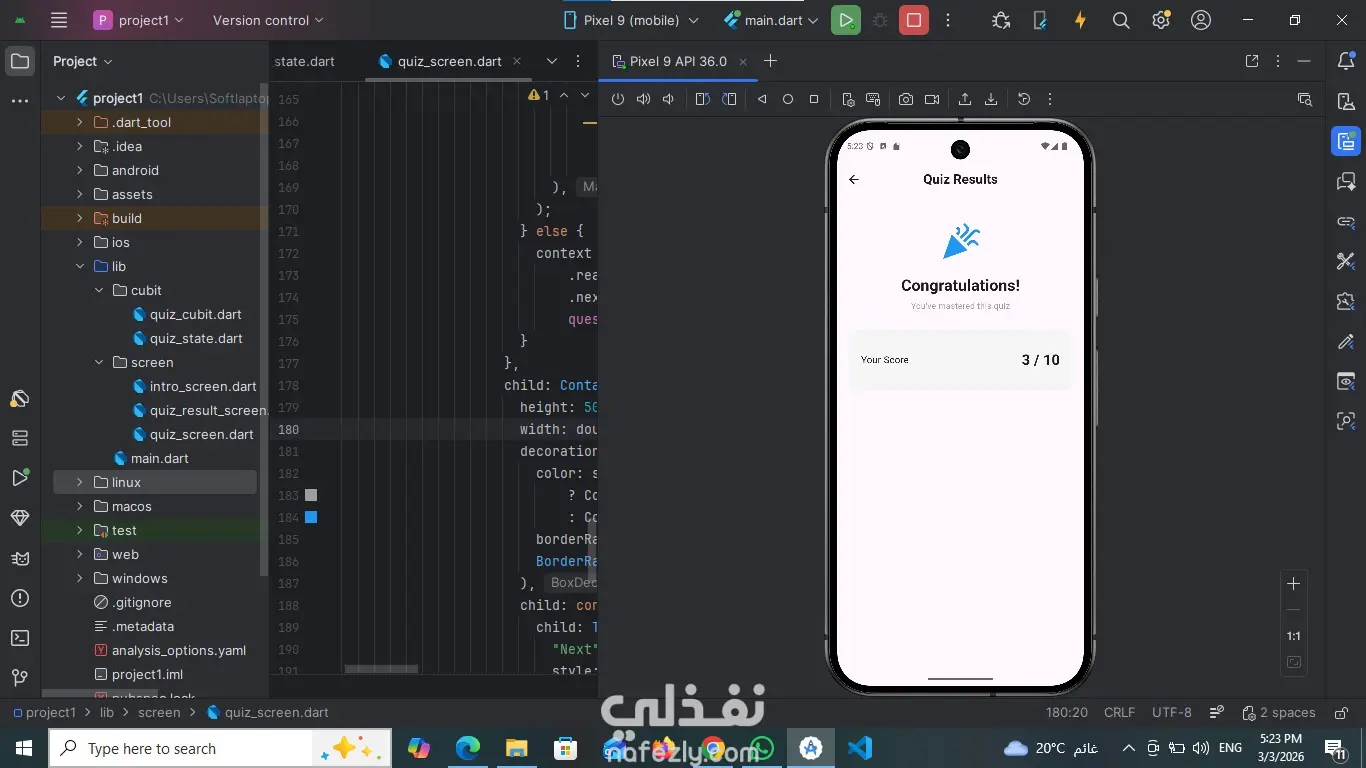Open the Version control menu
Image resolution: width=1366 pixels, height=768 pixels.
[268, 20]
